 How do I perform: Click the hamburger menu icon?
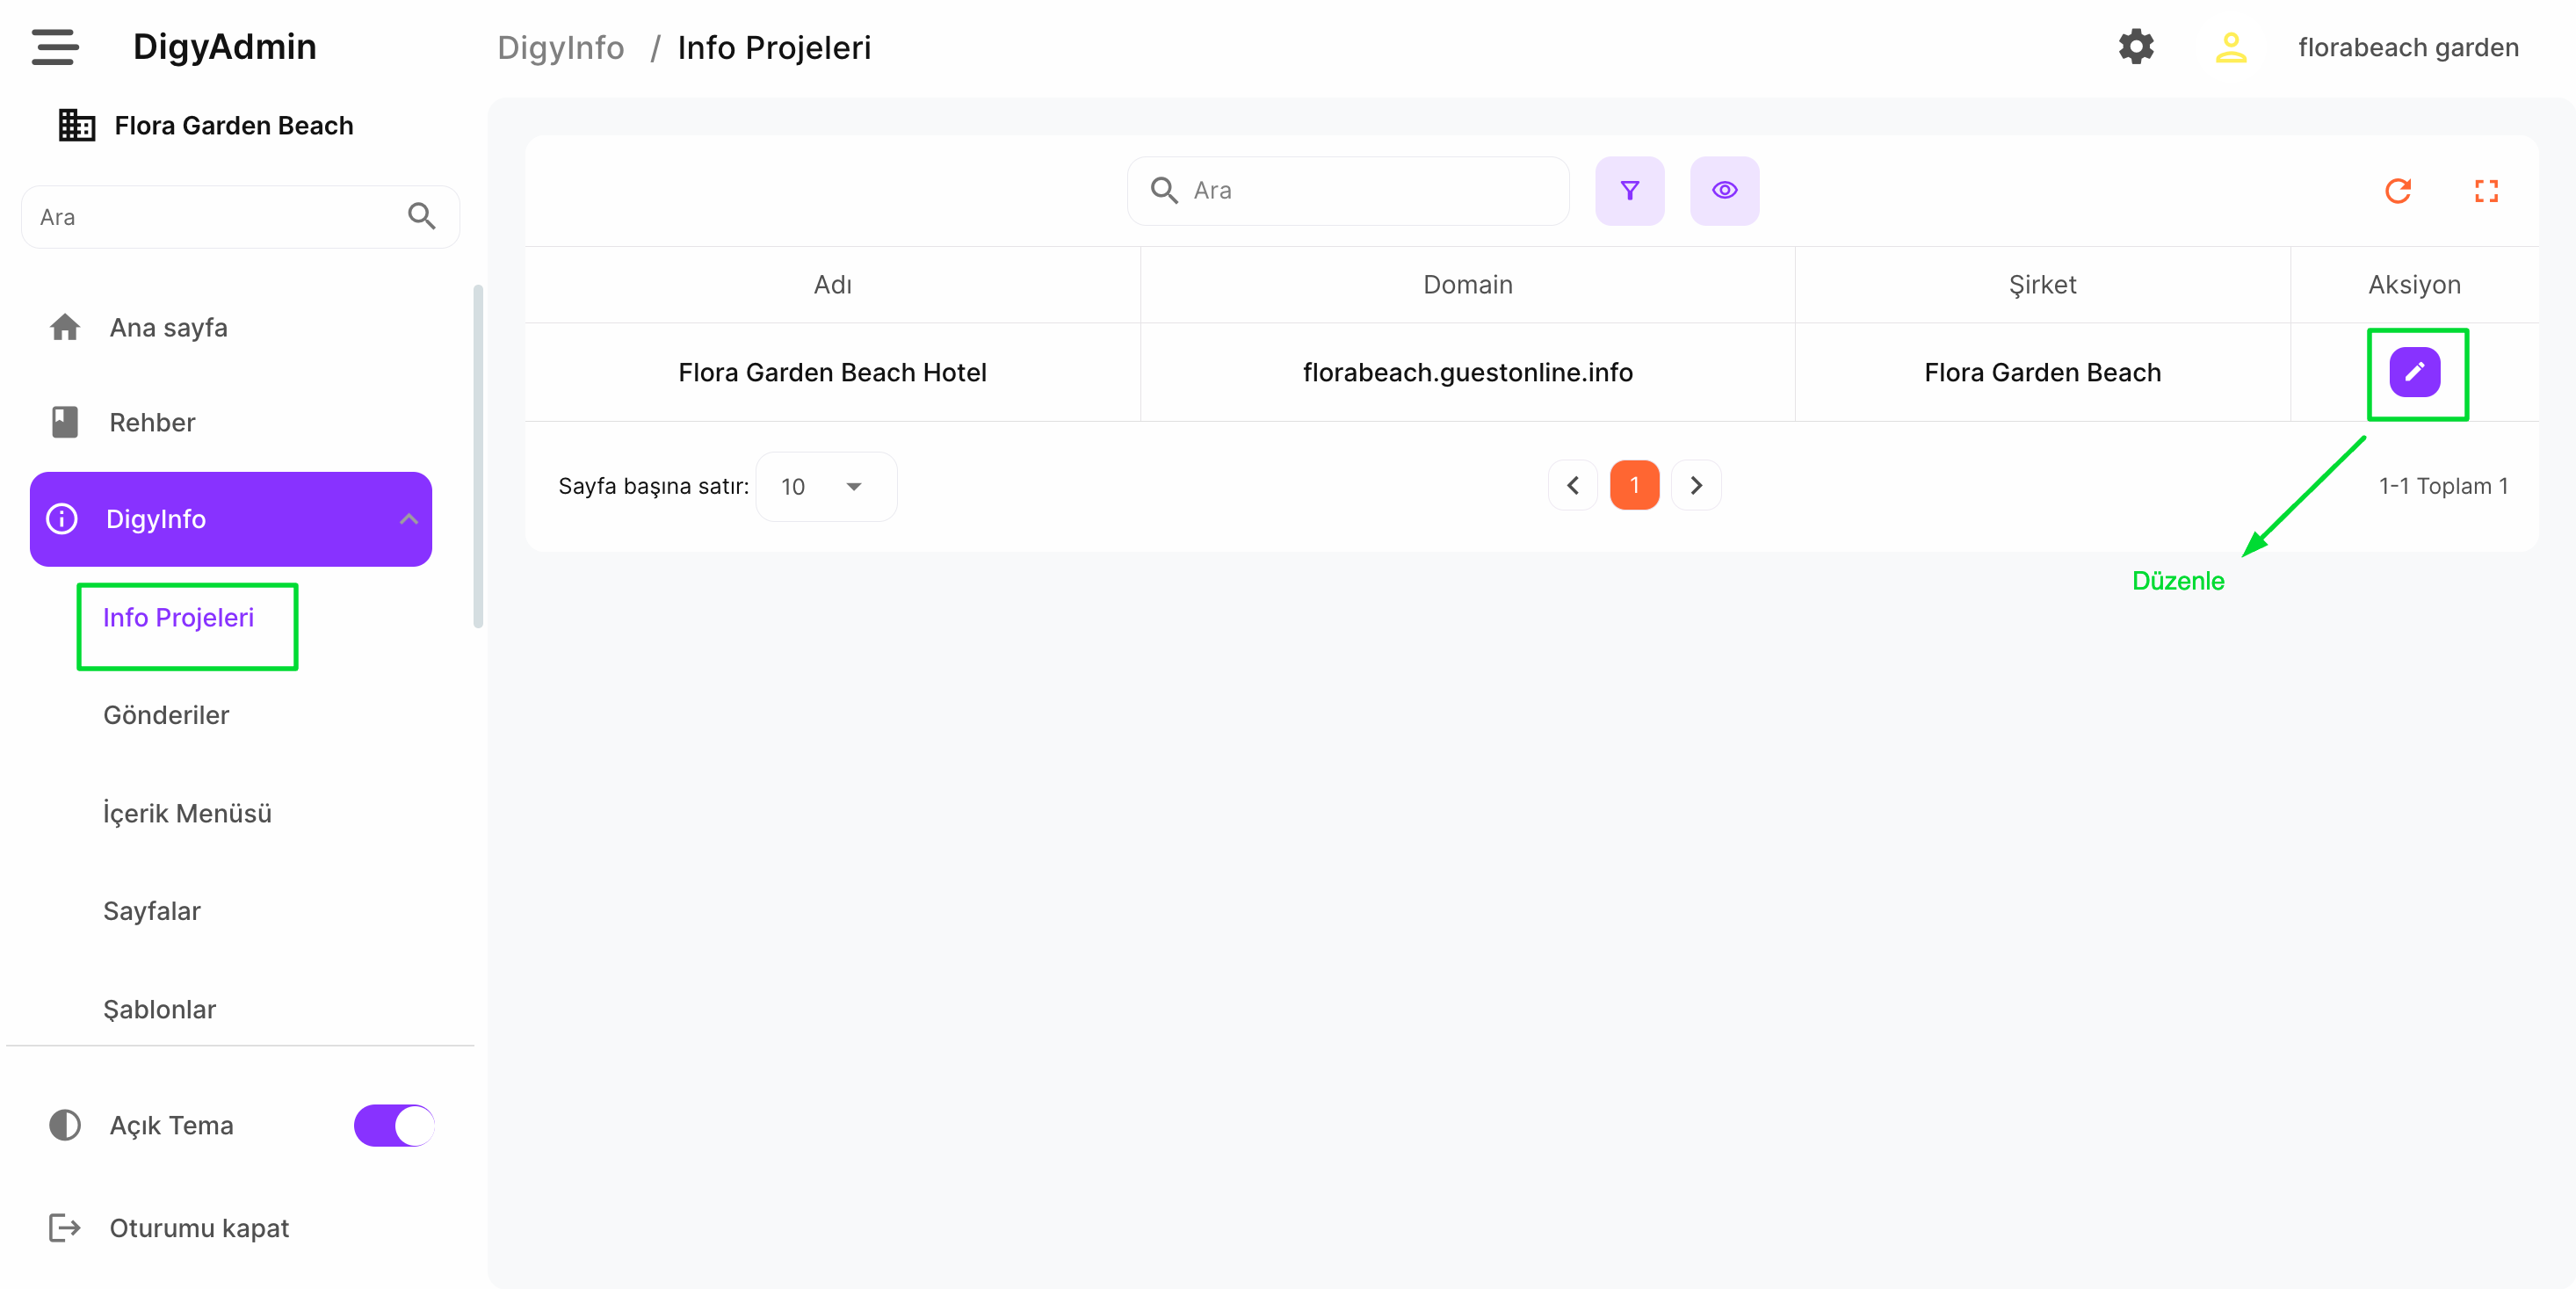54,47
